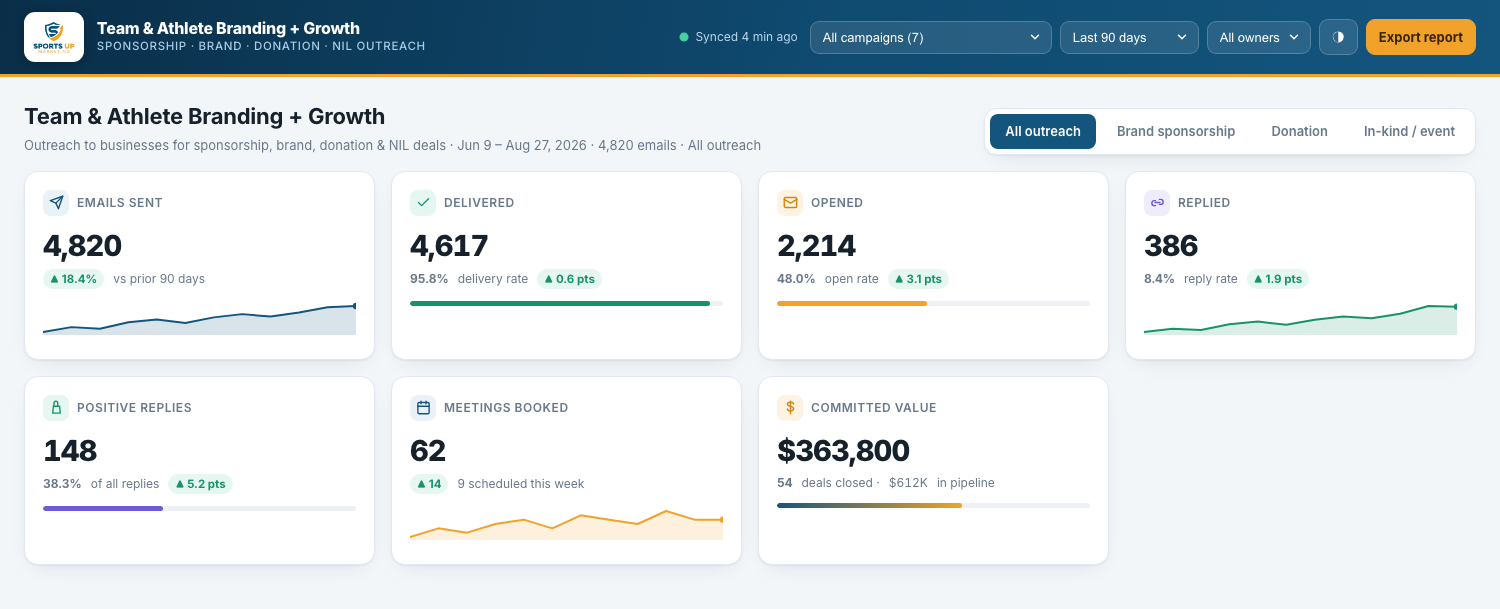Click the Synced 4 min ago text
The width and height of the screenshot is (1500, 609).
[746, 37]
